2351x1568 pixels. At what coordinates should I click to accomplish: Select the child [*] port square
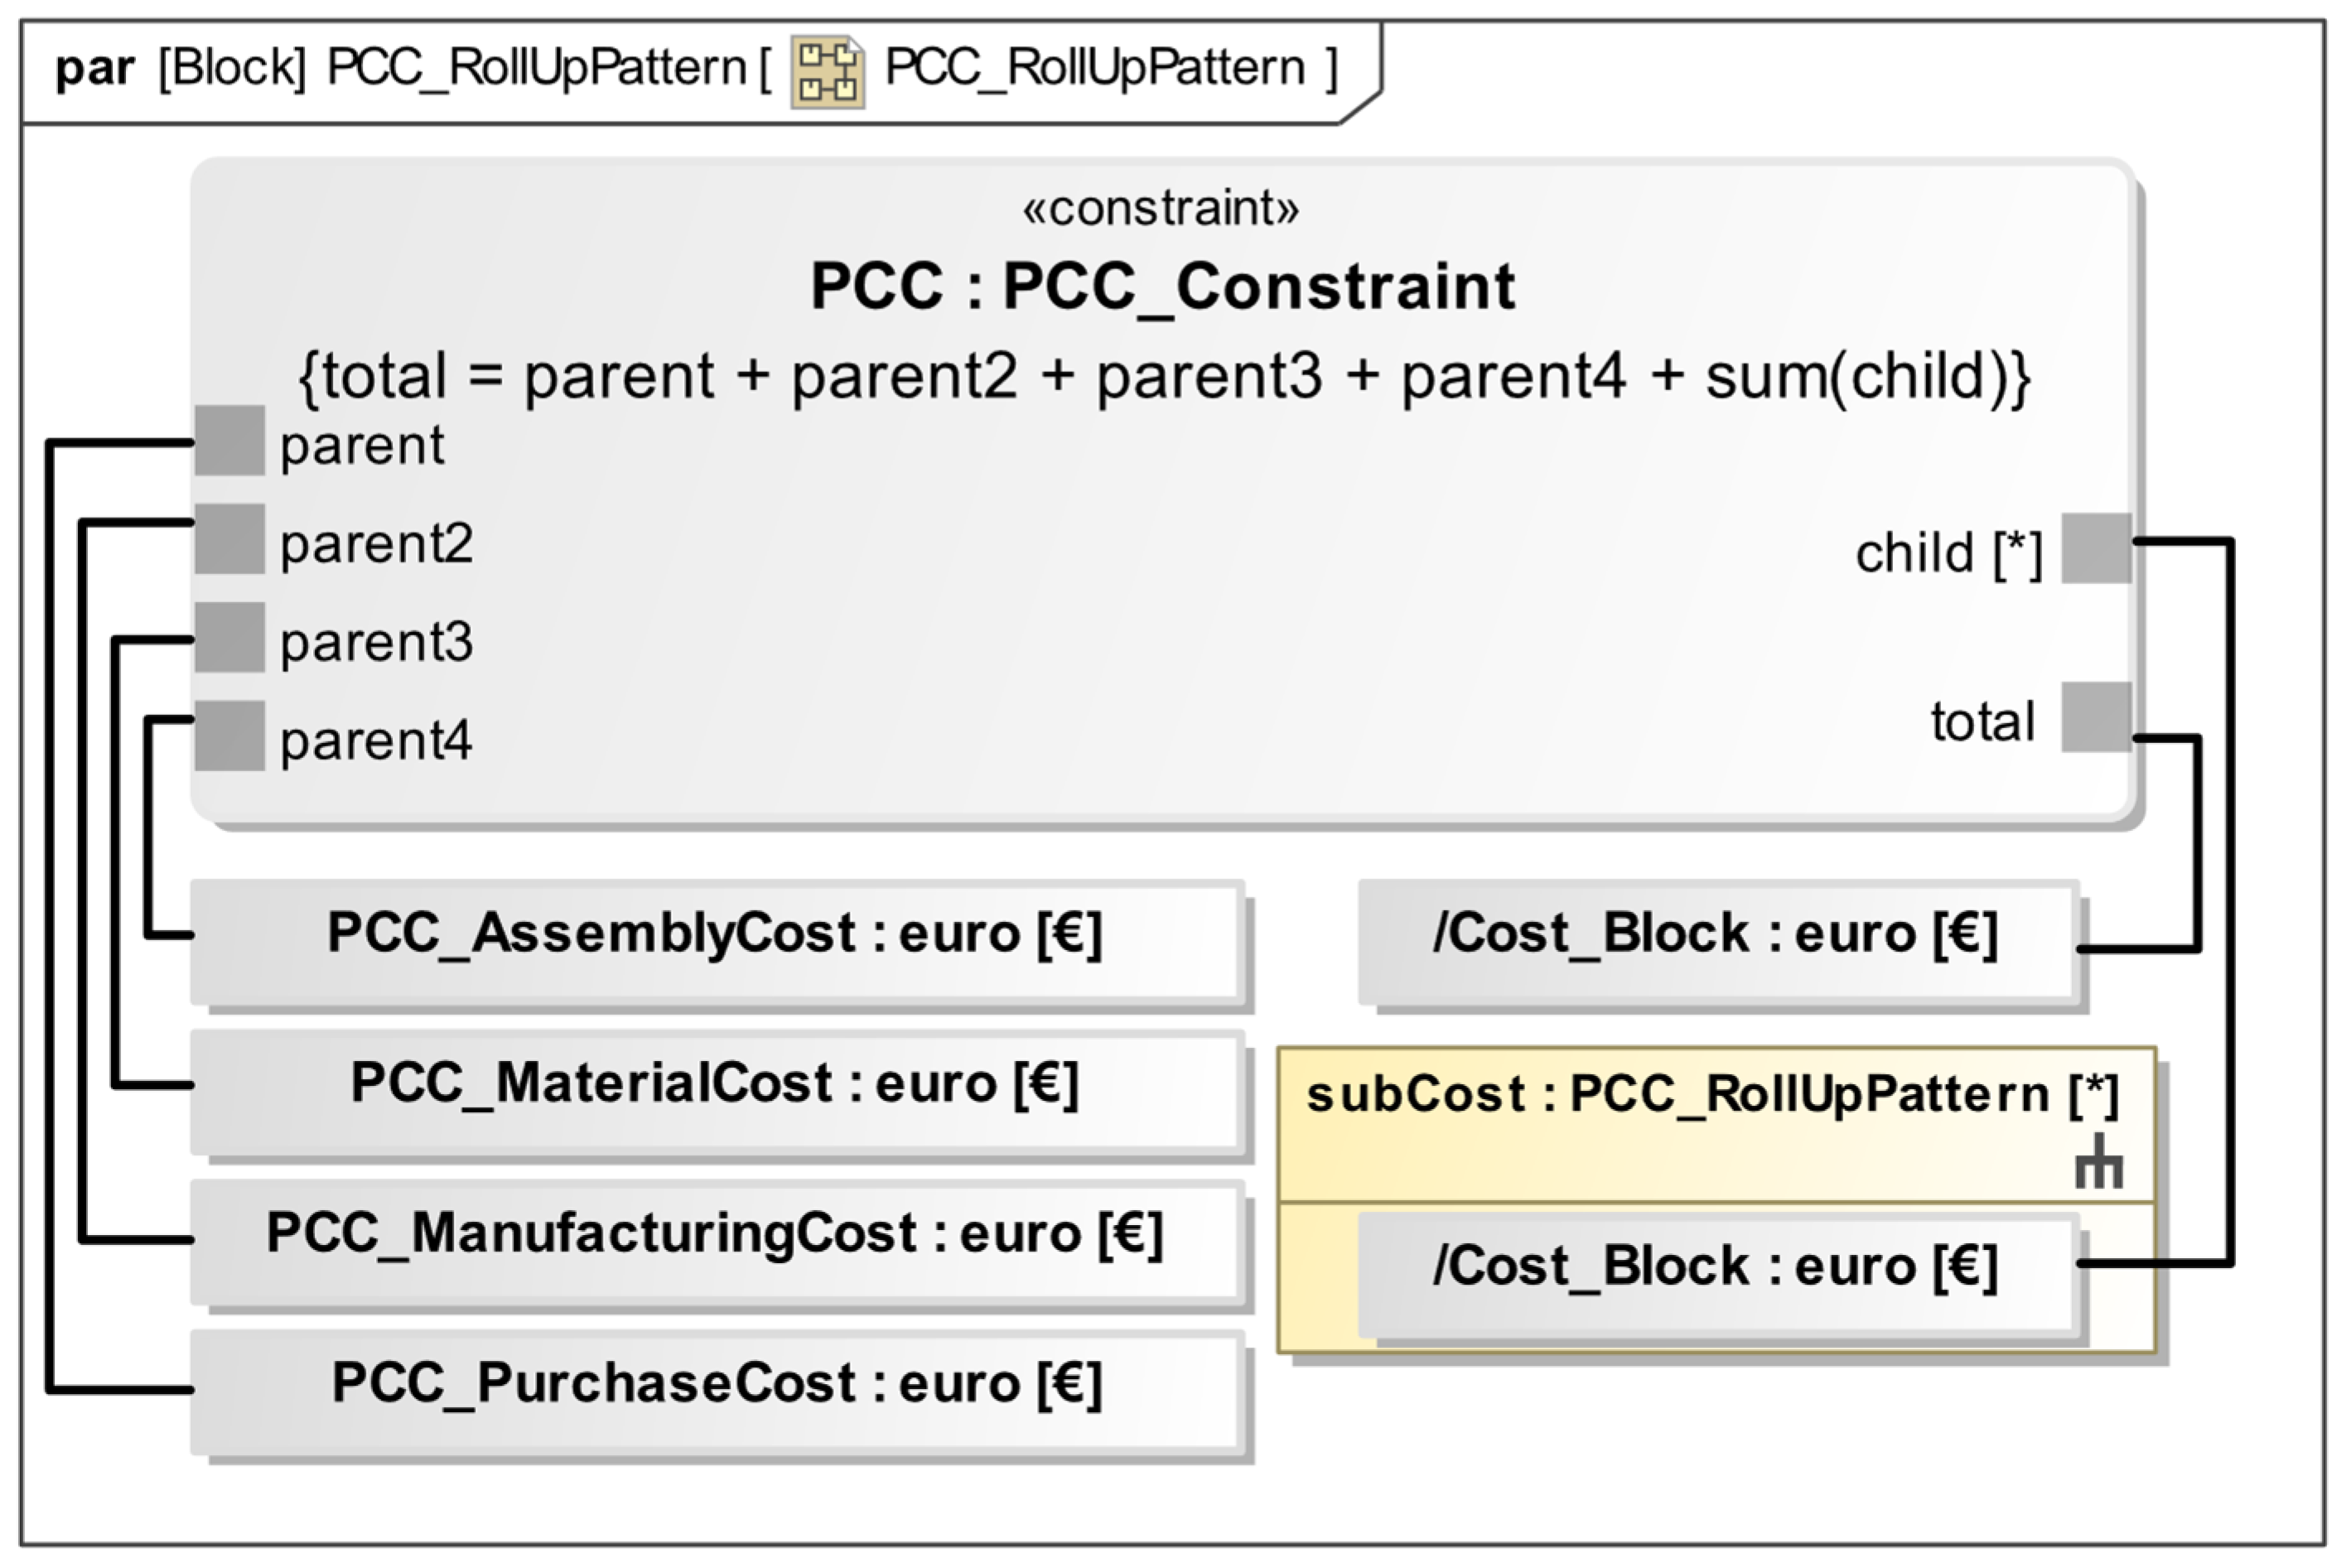[2096, 548]
